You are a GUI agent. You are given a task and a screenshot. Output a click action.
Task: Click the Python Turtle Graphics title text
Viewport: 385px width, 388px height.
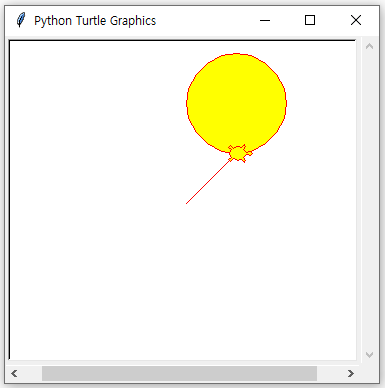click(95, 21)
